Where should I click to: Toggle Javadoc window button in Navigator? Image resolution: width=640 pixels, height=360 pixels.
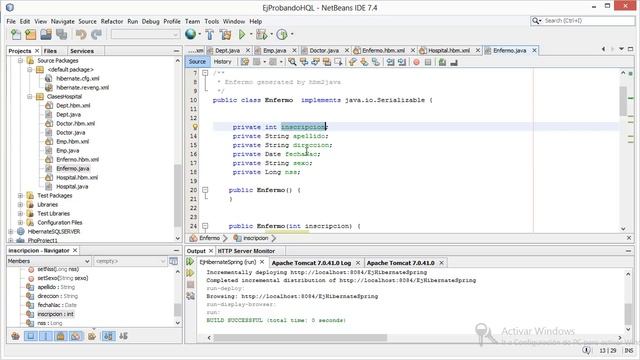coord(173,261)
